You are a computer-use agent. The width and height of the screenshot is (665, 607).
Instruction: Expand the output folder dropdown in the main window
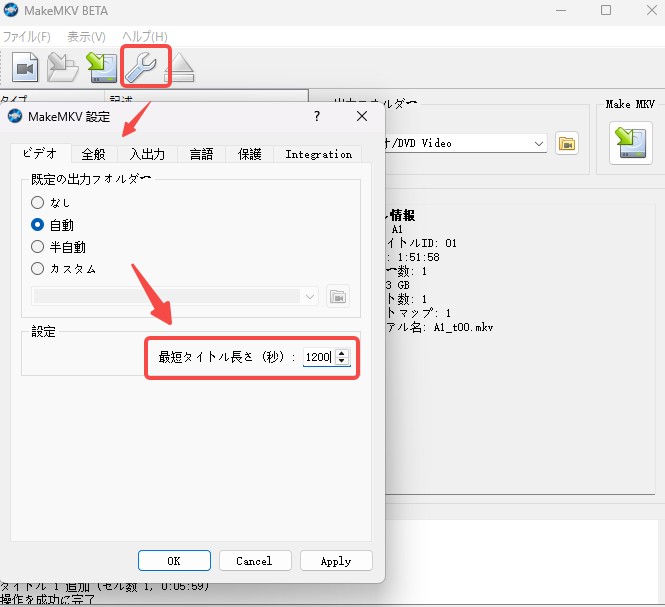(x=539, y=143)
